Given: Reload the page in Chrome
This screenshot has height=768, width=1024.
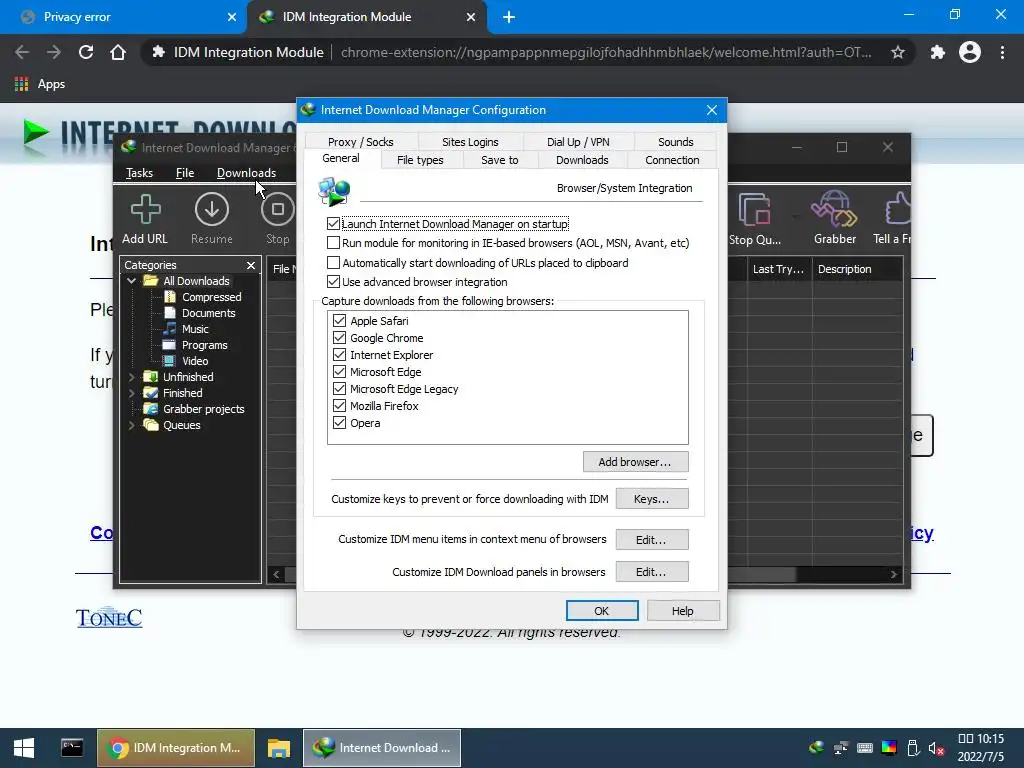Looking at the screenshot, I should tap(86, 52).
